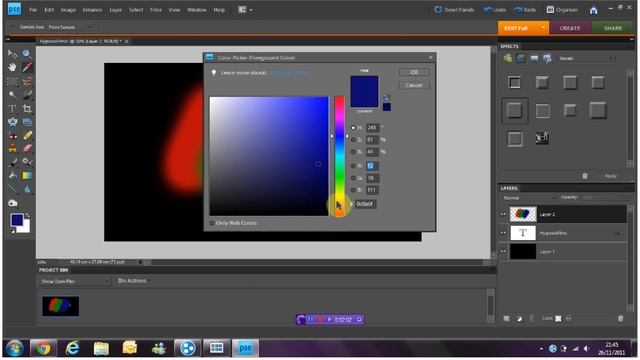Open the Point Sample size dropdown
Screen dimensions: 640x360
[x=70, y=27]
